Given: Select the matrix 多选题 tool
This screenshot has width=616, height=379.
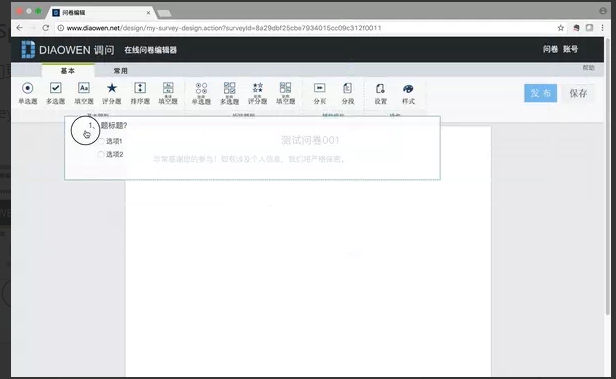Looking at the screenshot, I should (x=229, y=93).
